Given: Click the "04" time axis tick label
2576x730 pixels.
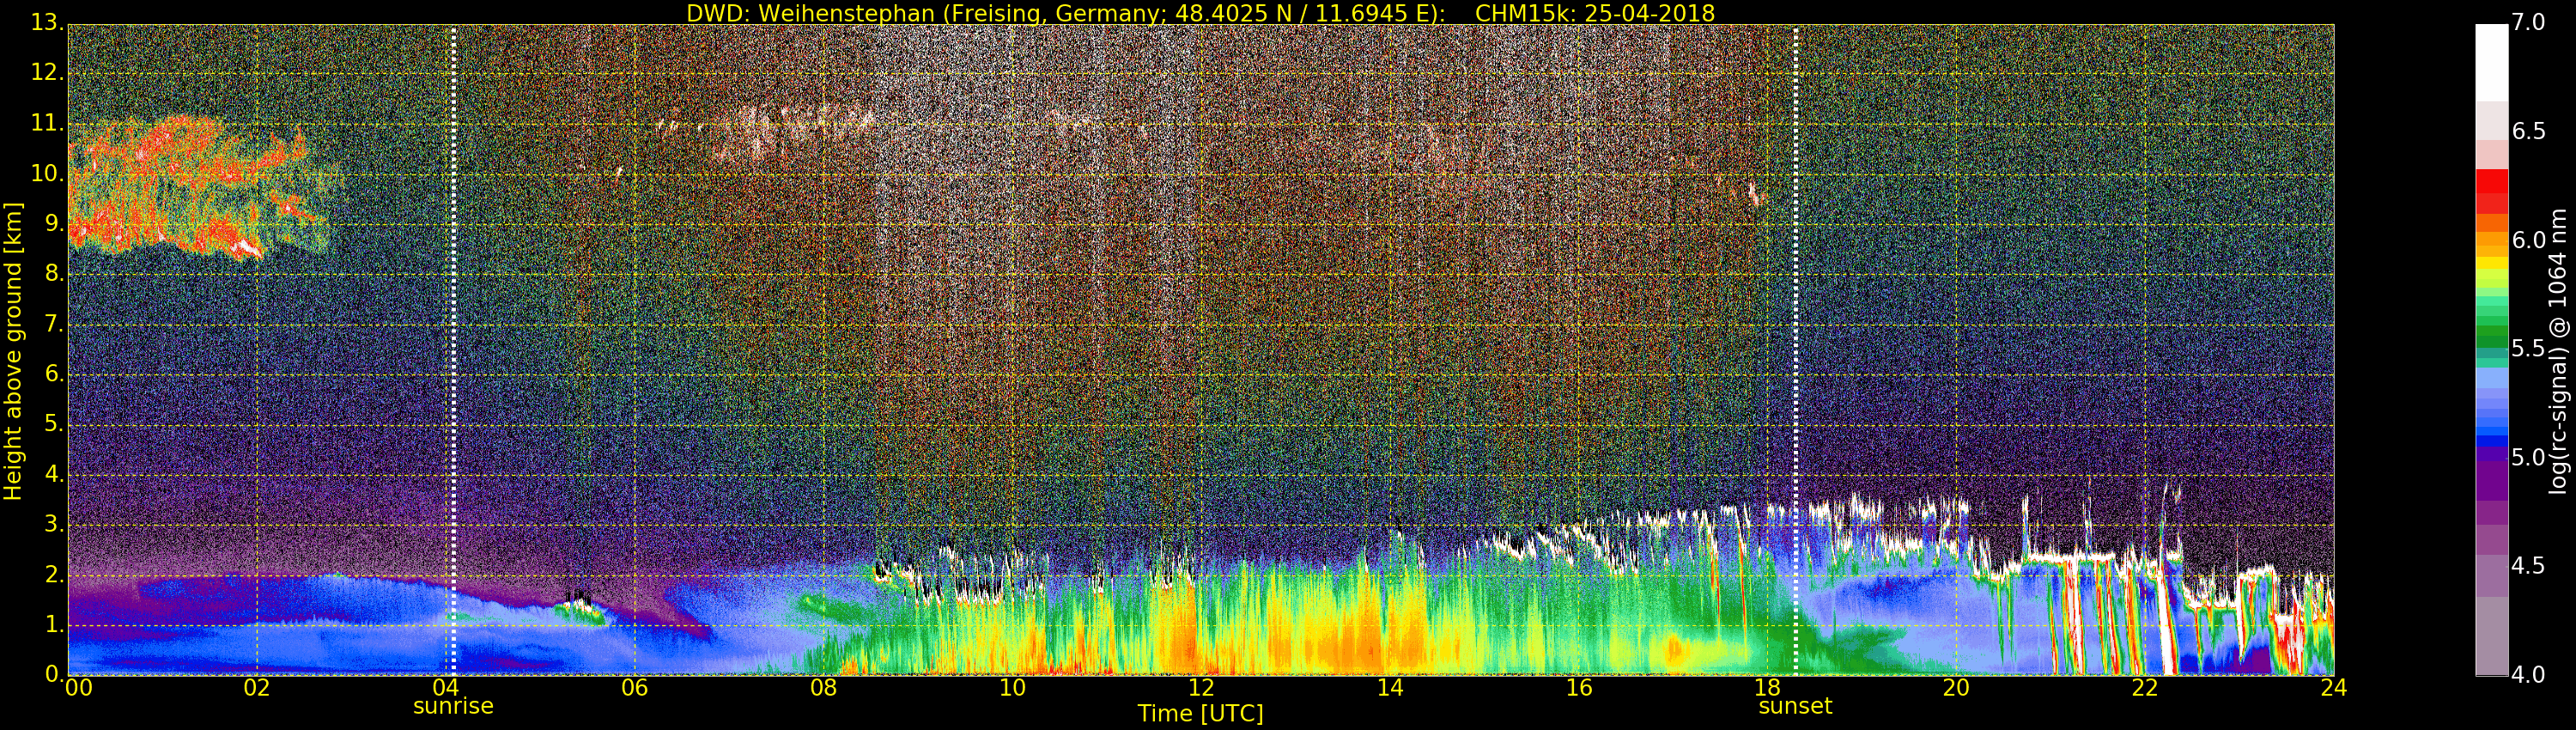Looking at the screenshot, I should 446,687.
